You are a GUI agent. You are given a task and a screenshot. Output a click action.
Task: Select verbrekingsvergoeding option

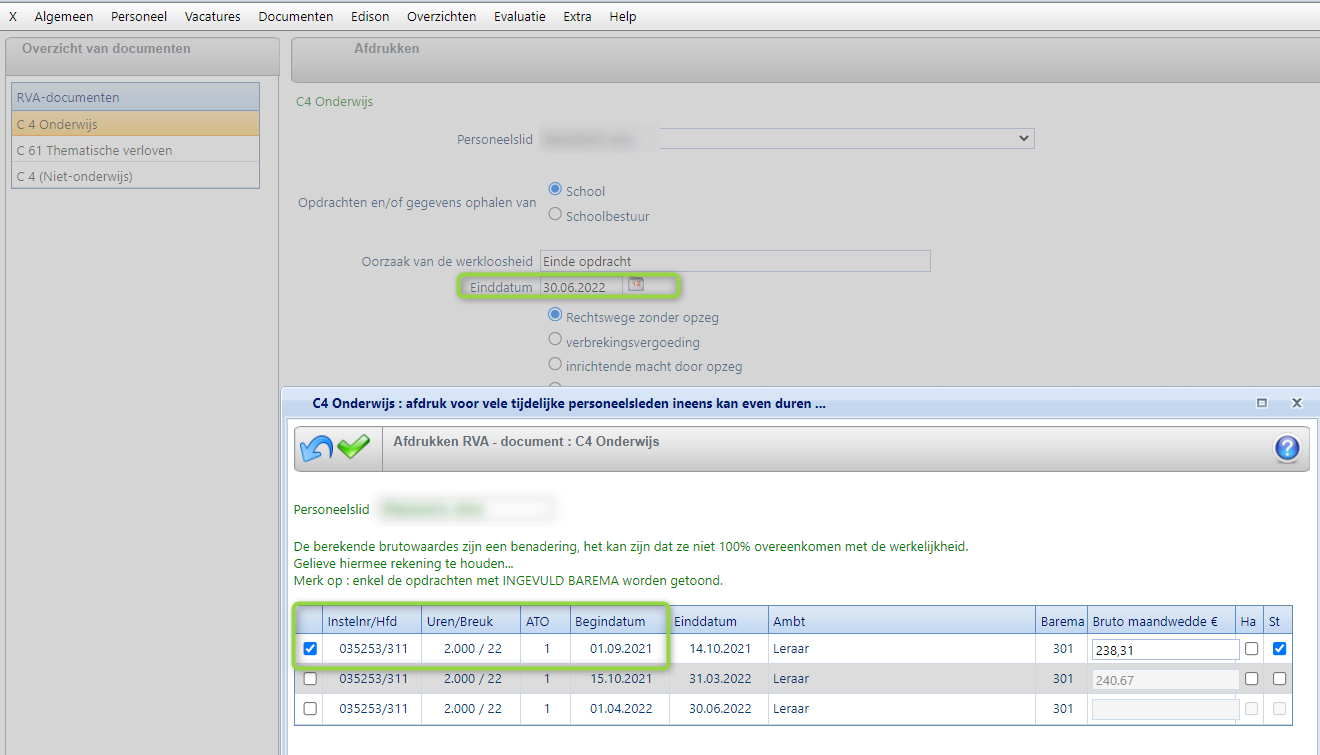click(x=555, y=340)
